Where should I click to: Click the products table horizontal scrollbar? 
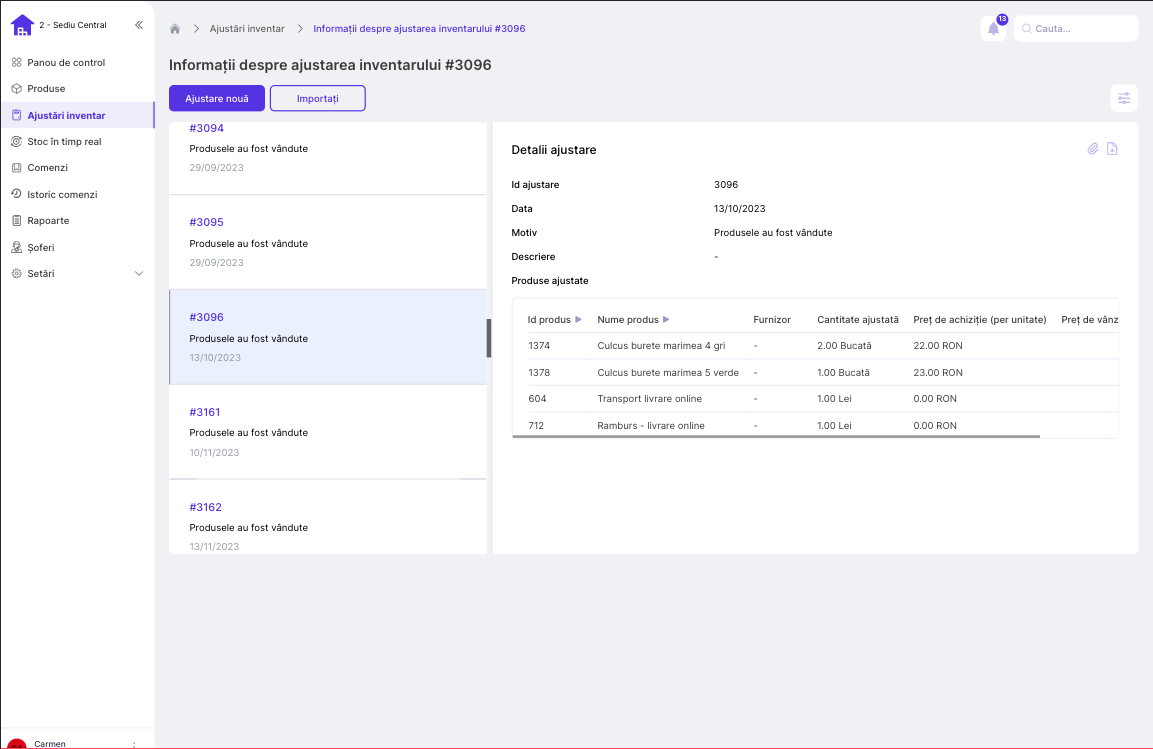[x=776, y=436]
